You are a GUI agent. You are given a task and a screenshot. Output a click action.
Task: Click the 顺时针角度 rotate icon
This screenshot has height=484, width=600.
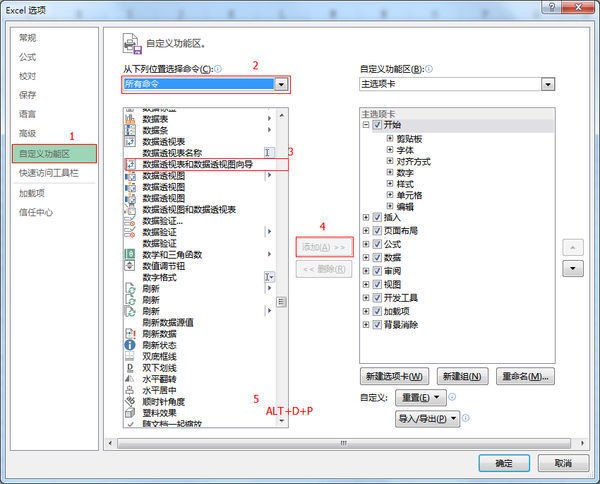tap(130, 401)
